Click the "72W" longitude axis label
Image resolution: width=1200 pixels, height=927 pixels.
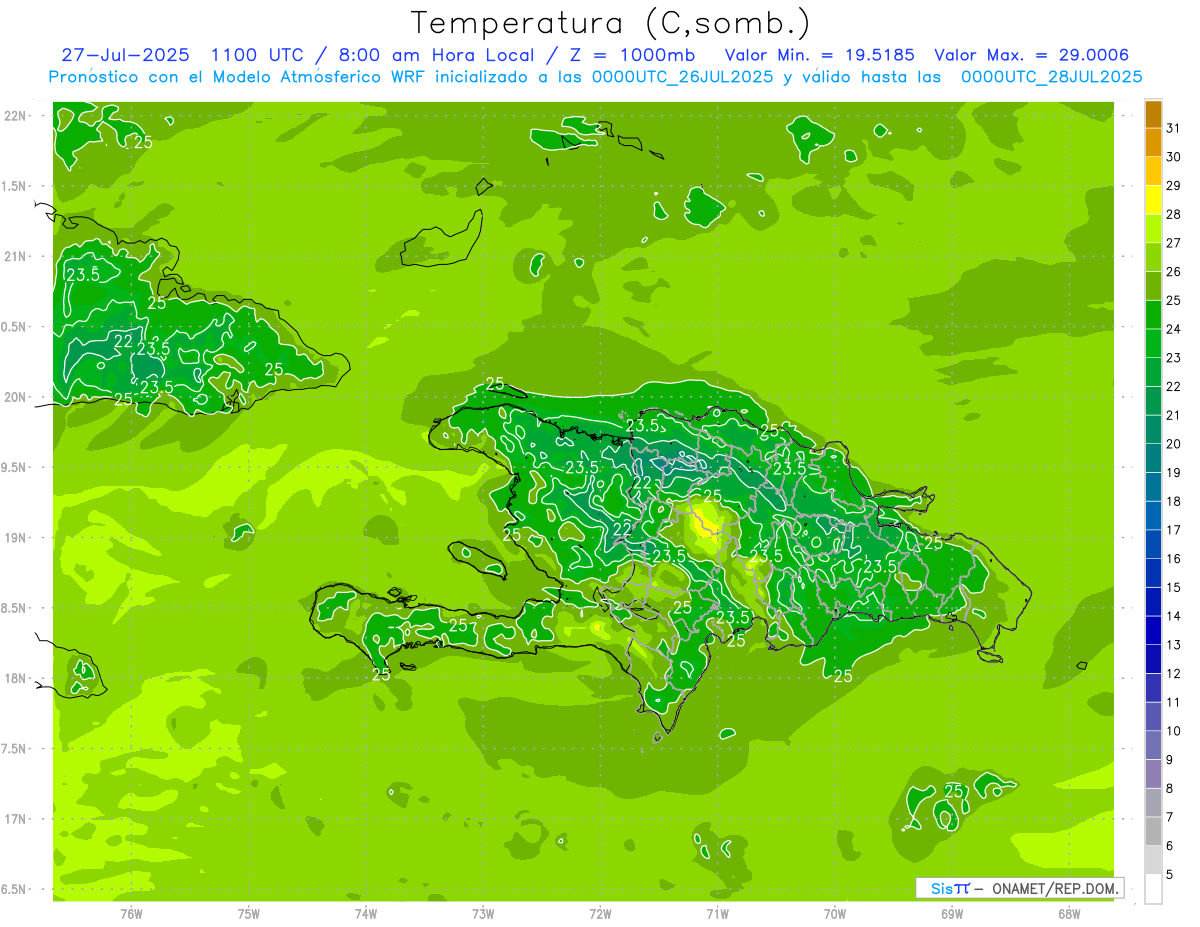click(600, 914)
